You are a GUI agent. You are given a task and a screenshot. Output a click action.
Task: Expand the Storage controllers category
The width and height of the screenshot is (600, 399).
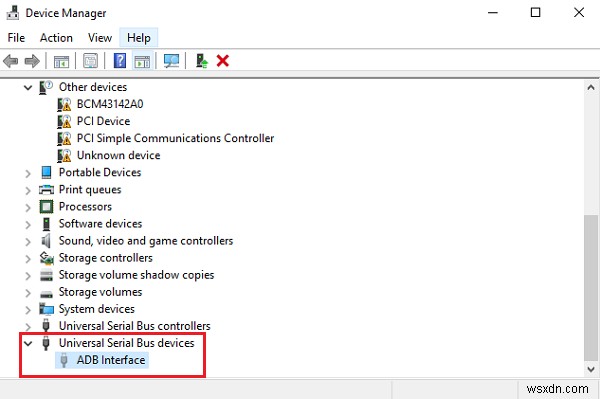tap(28, 259)
